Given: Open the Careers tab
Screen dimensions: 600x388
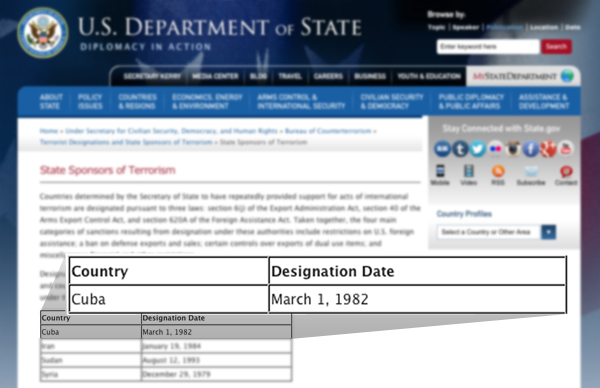Looking at the screenshot, I should (328, 76).
